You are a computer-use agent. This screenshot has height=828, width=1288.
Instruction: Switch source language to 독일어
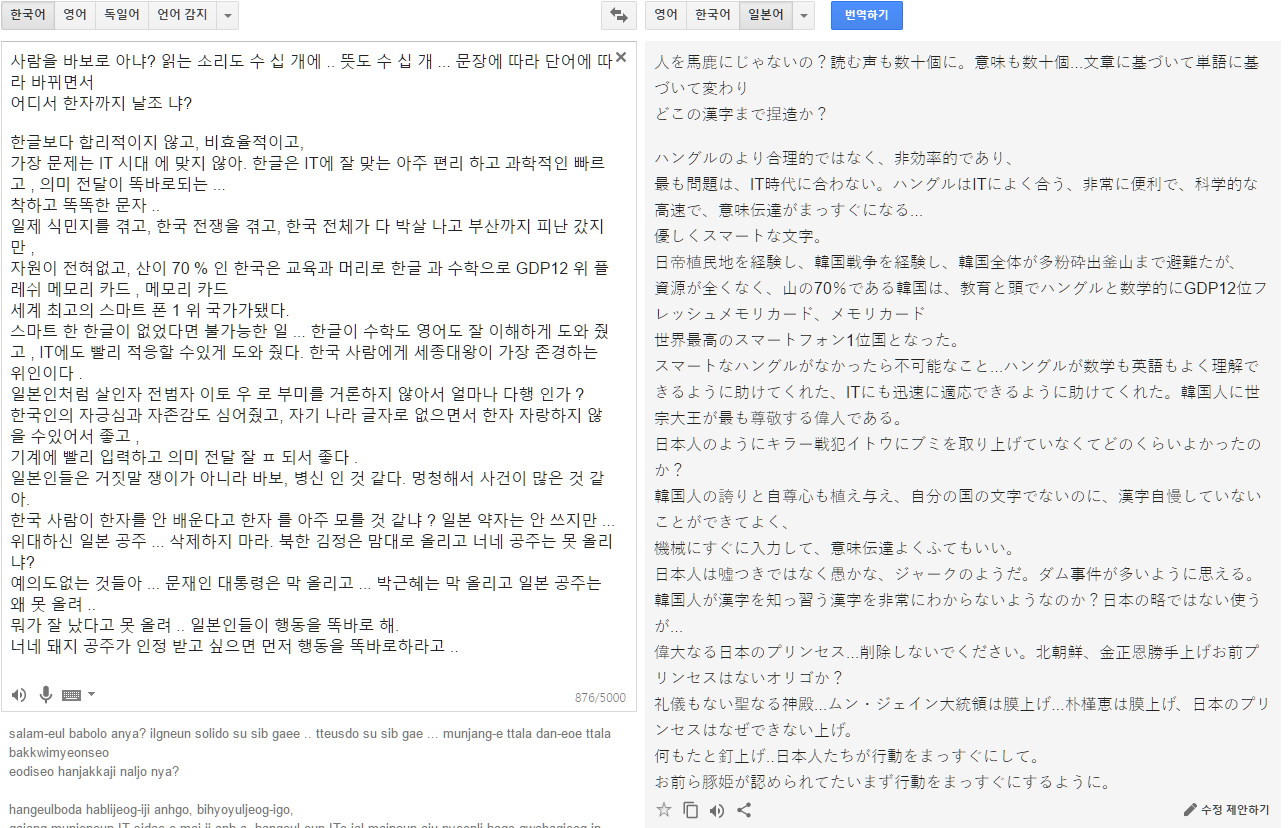(x=122, y=15)
